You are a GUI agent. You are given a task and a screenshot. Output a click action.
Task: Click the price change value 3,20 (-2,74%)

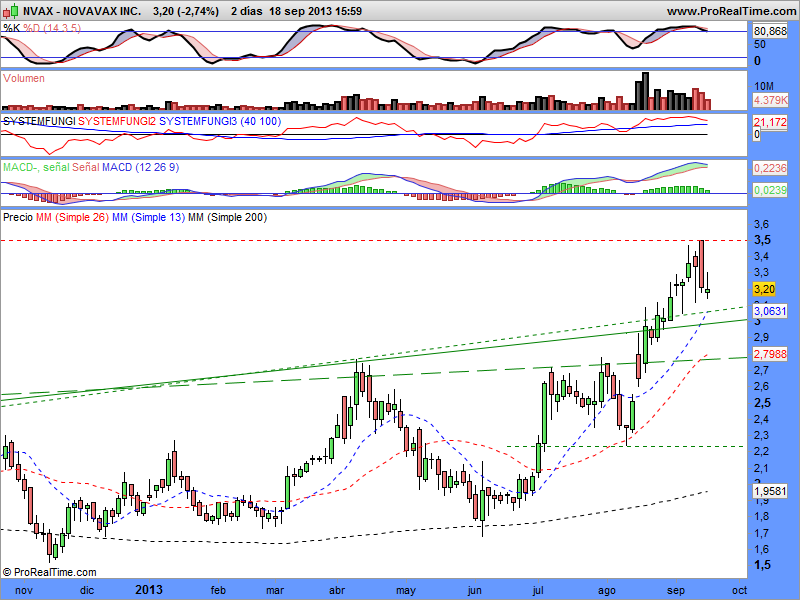pyautogui.click(x=186, y=11)
